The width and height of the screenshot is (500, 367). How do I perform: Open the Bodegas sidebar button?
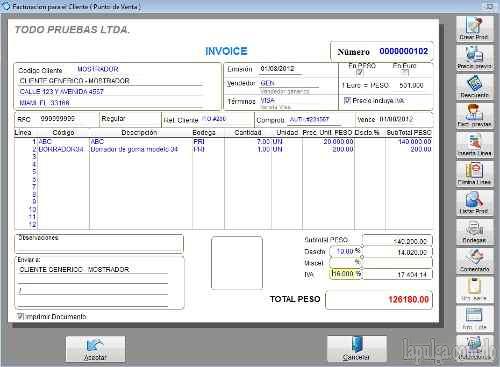click(475, 232)
